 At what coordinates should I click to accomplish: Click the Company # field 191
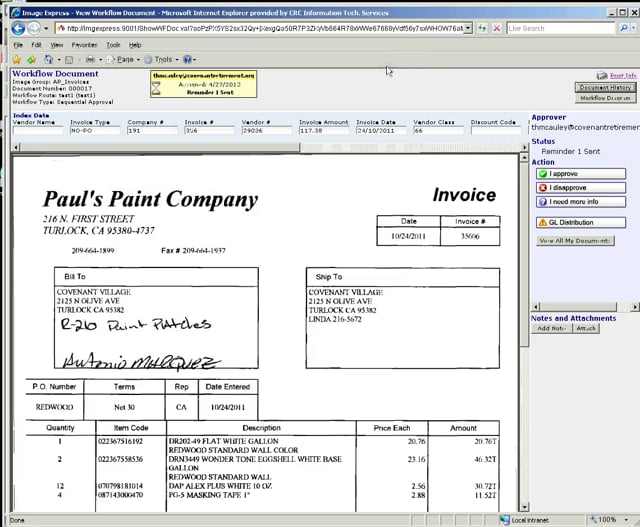(x=153, y=131)
